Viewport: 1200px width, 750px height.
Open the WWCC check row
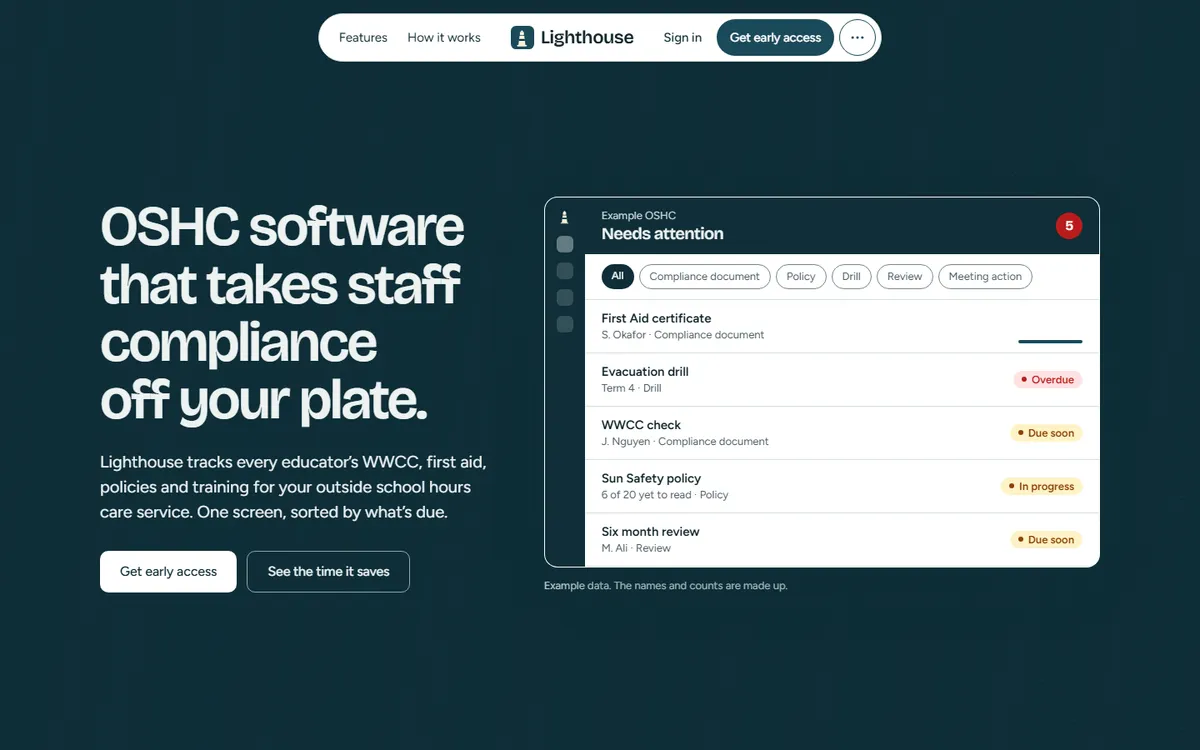(x=842, y=433)
